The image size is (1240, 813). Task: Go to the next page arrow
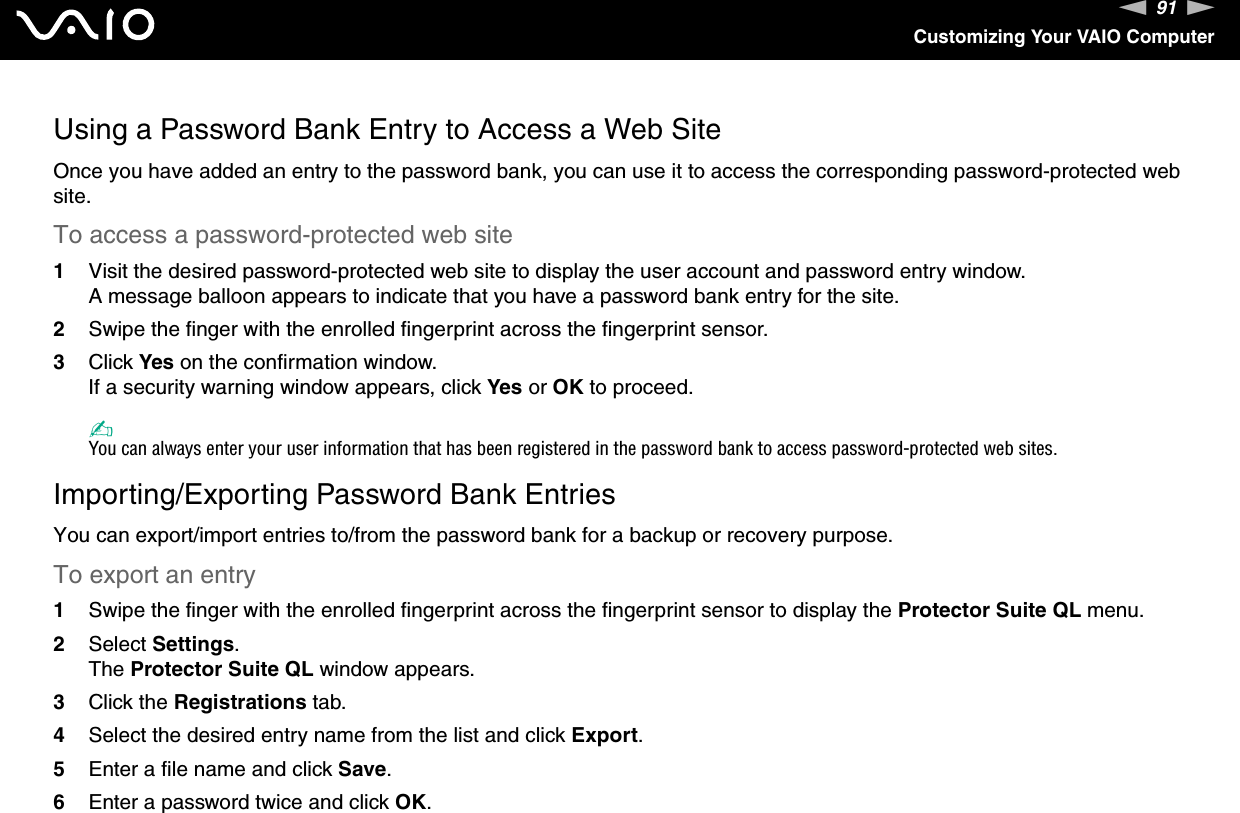(x=1201, y=9)
